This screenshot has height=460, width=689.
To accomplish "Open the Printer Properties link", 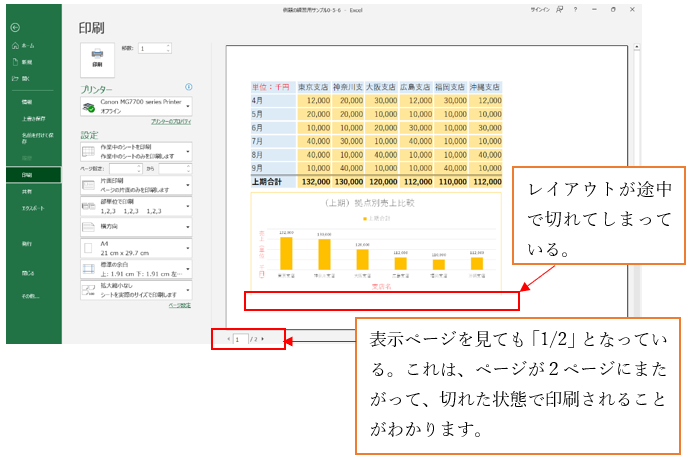I will click(x=171, y=121).
